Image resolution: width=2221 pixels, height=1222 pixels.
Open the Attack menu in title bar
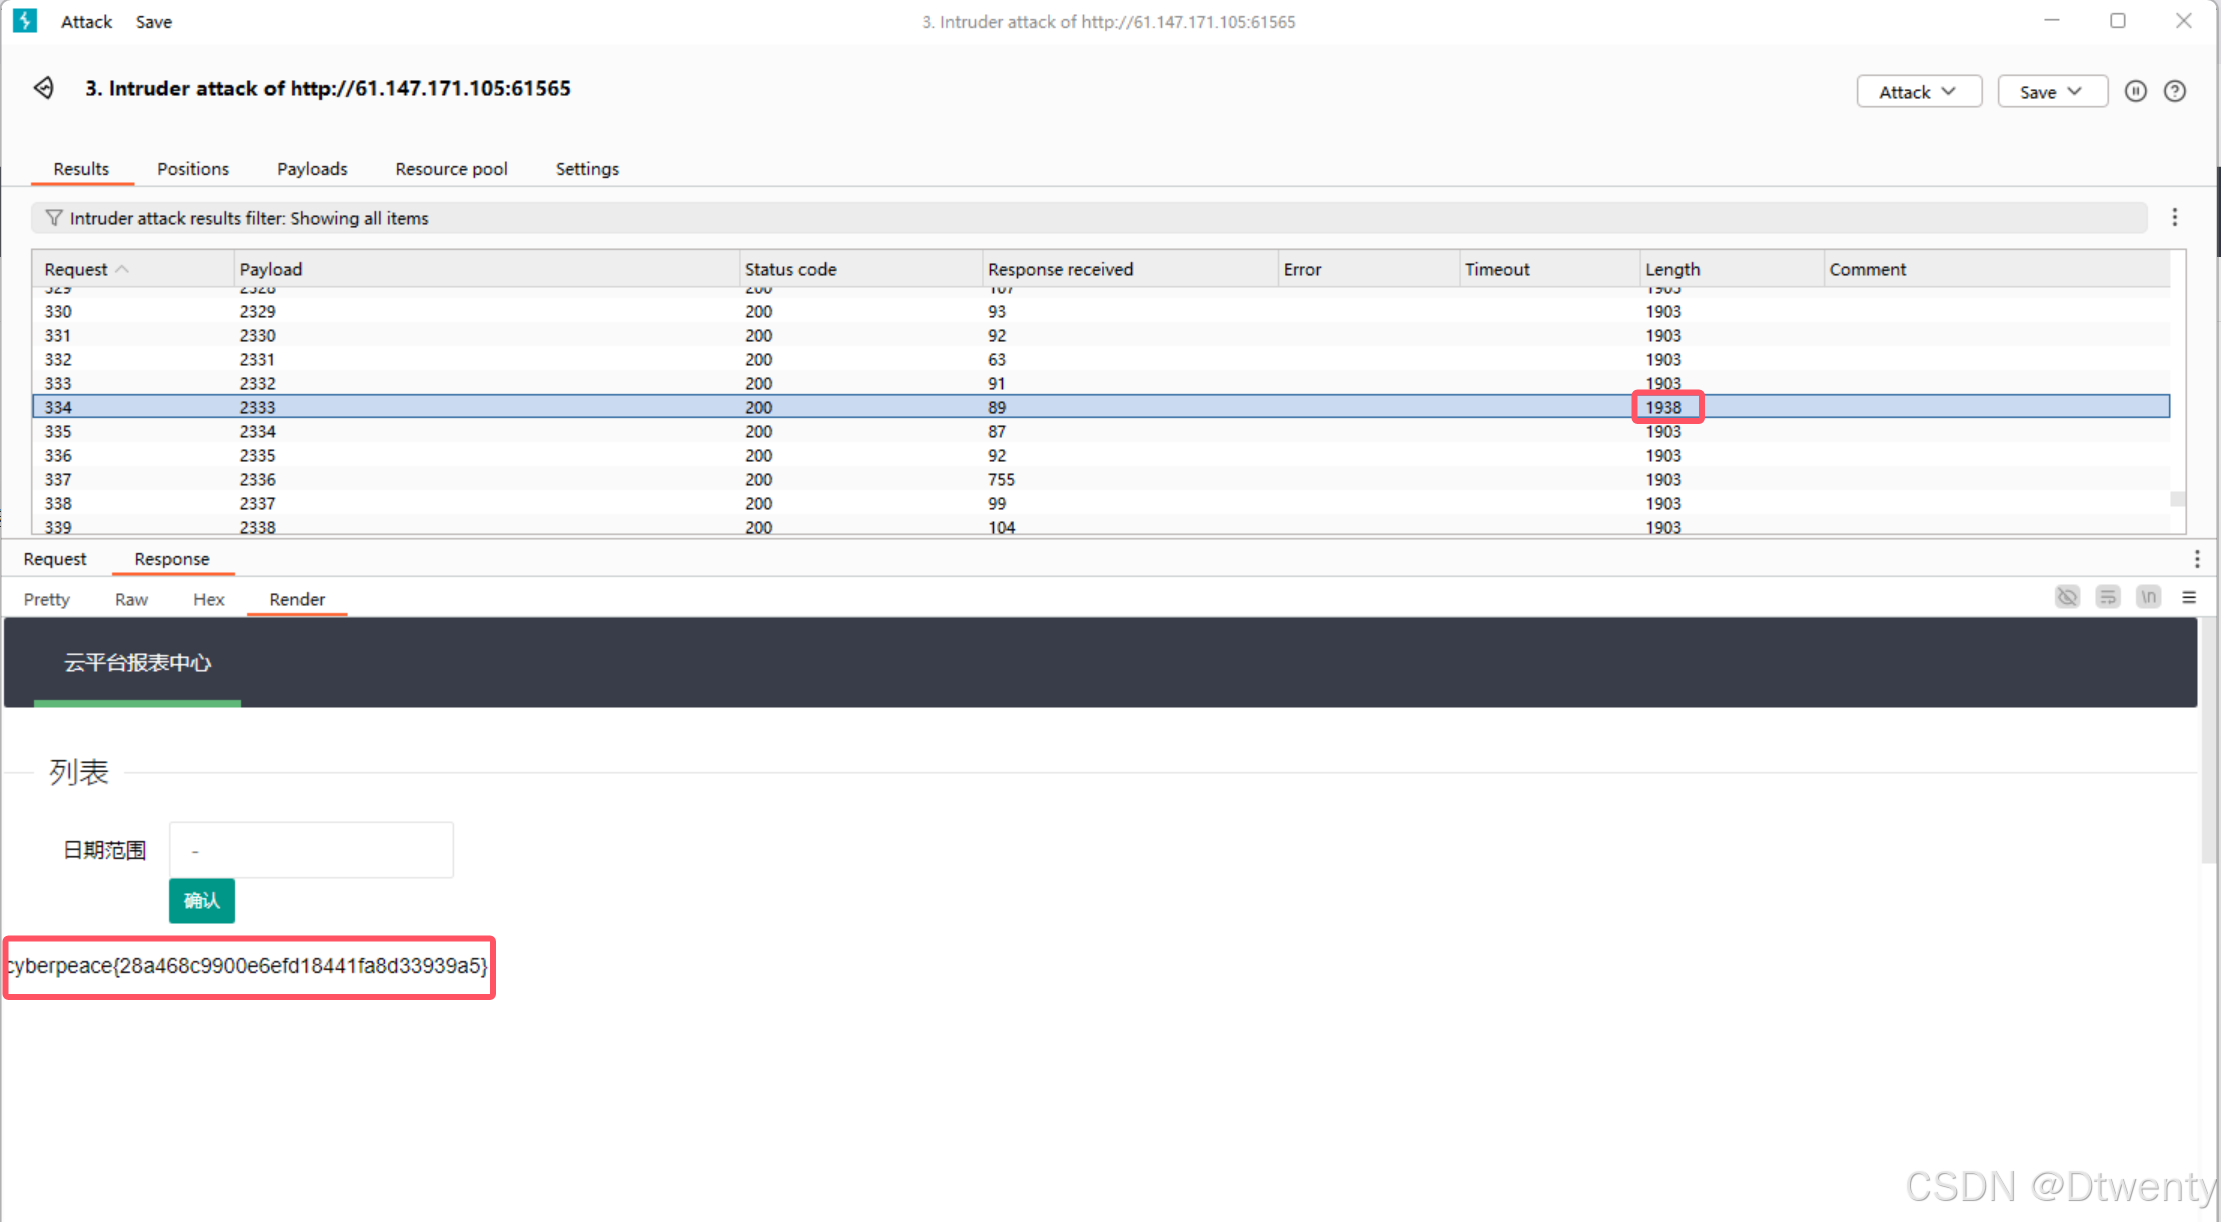86,22
